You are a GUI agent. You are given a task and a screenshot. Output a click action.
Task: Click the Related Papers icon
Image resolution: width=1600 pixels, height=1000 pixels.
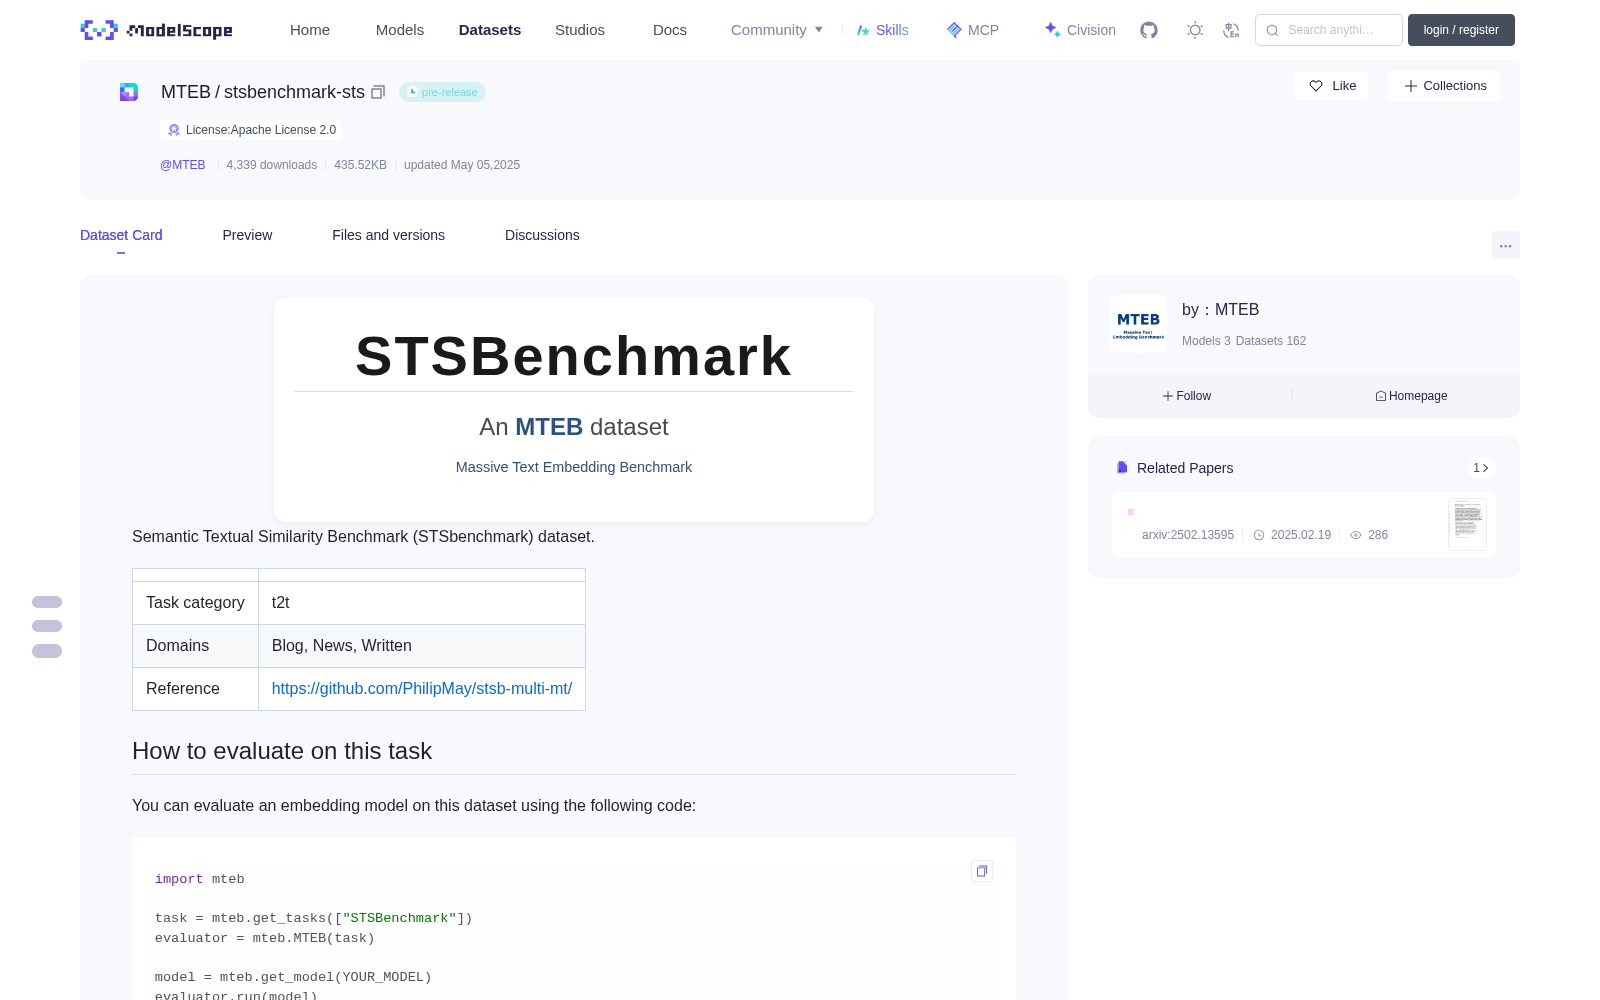click(1122, 468)
